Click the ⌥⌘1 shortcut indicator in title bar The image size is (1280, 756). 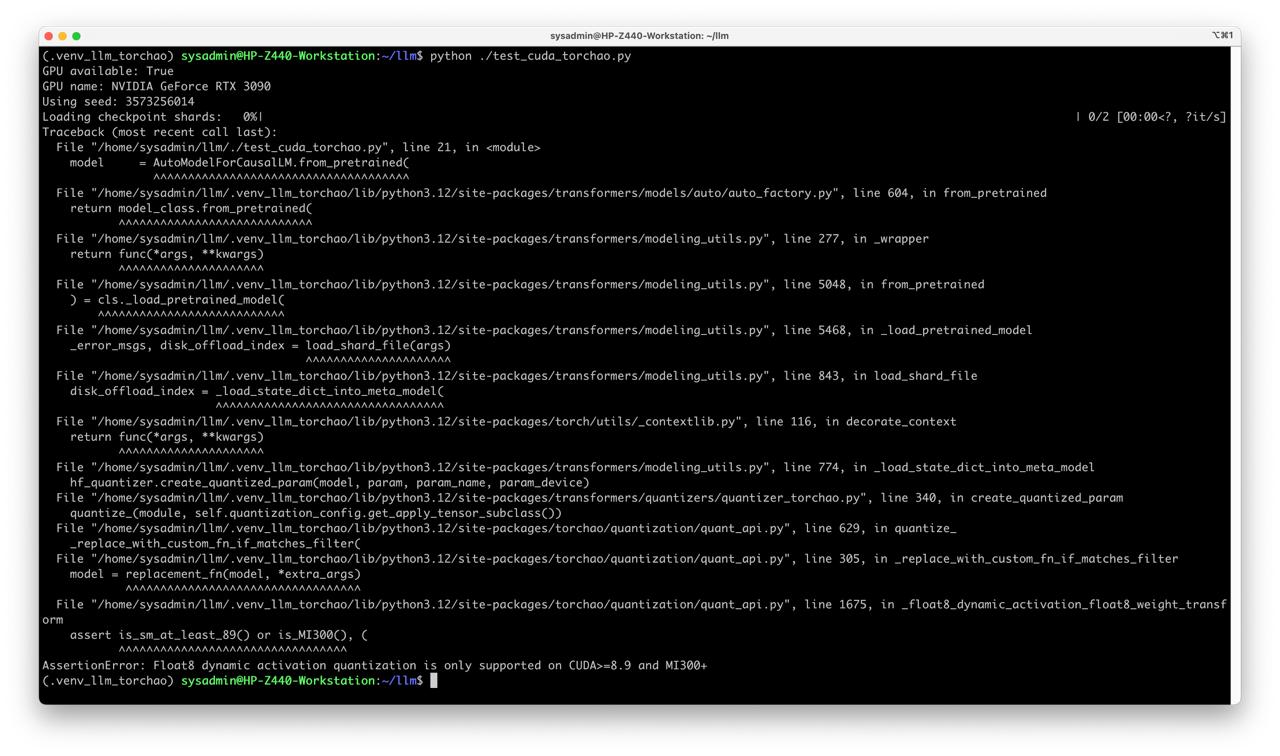coord(1222,36)
